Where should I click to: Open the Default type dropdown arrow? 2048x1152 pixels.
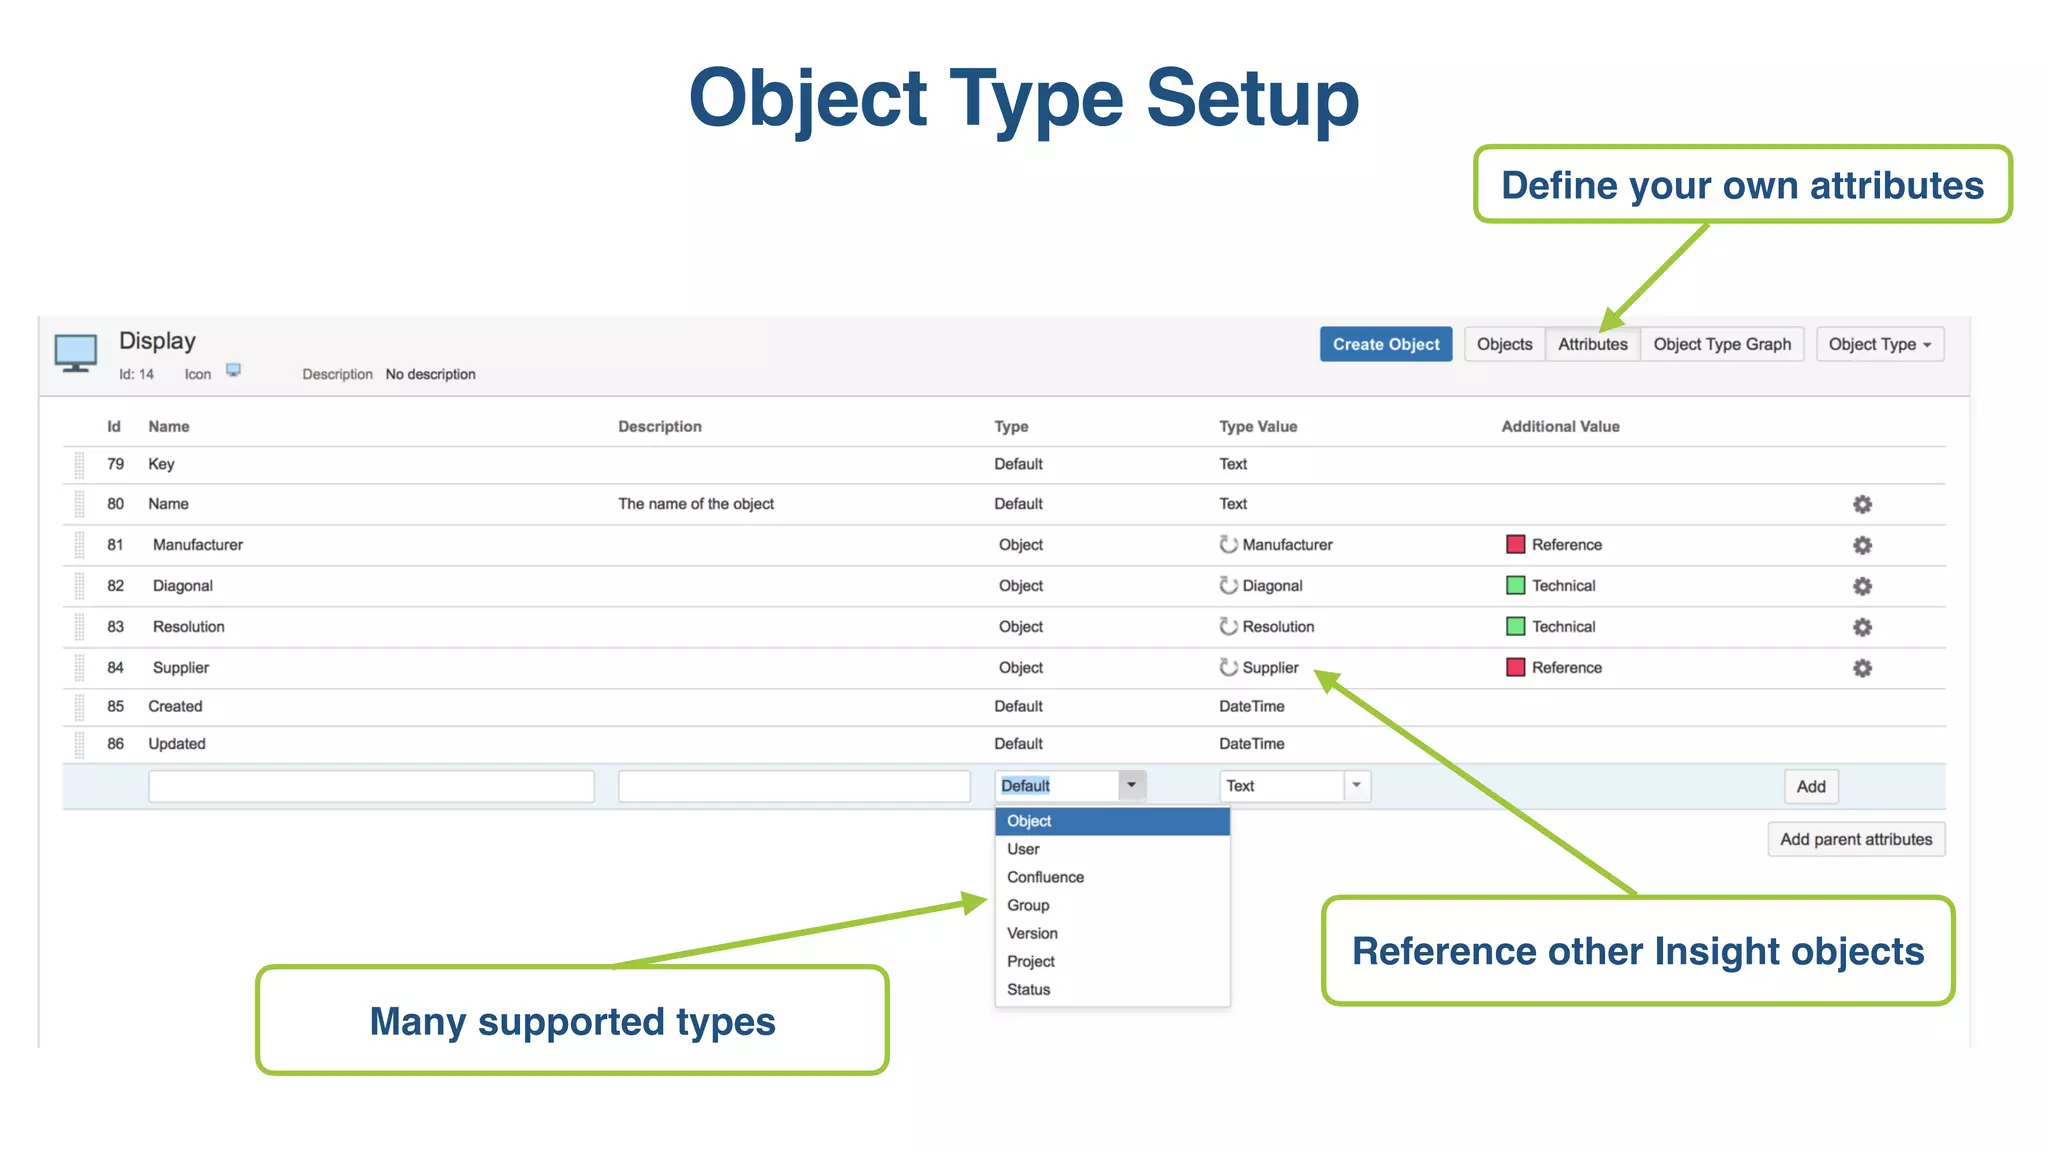click(x=1131, y=785)
